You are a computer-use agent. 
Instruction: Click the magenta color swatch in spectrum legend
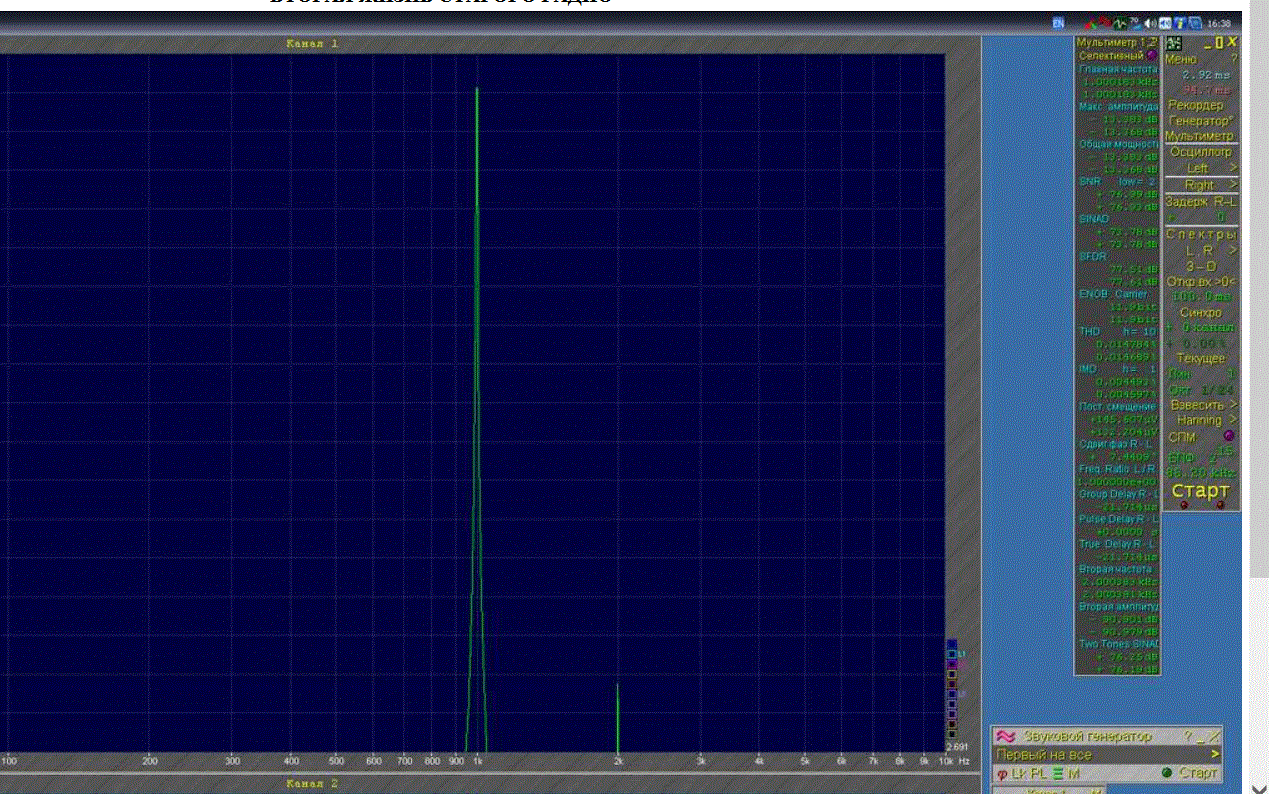pos(951,664)
